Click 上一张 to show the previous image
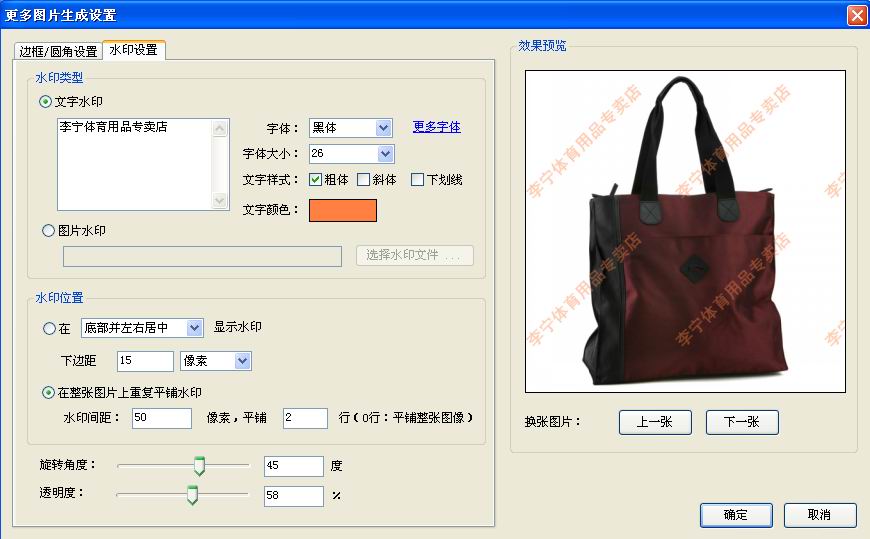870x539 pixels. pos(655,422)
